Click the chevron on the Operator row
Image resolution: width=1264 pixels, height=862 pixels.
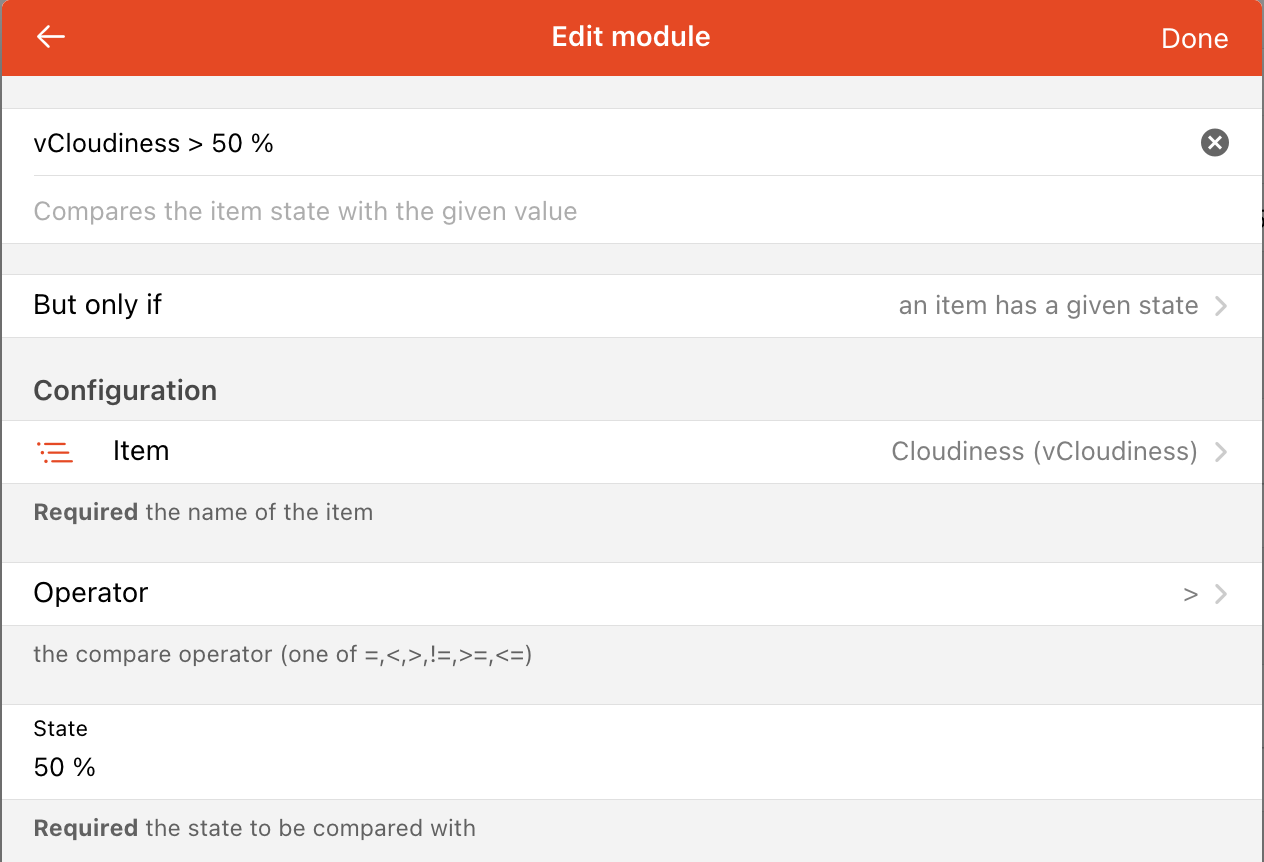pyautogui.click(x=1221, y=594)
